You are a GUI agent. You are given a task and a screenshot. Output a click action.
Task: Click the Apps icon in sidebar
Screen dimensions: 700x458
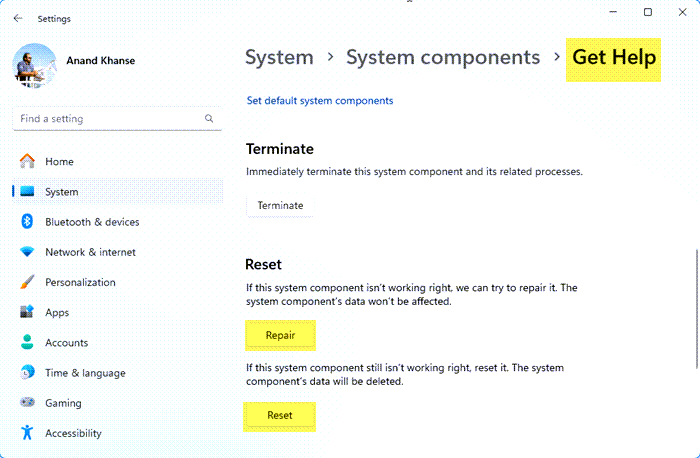pyautogui.click(x=27, y=313)
